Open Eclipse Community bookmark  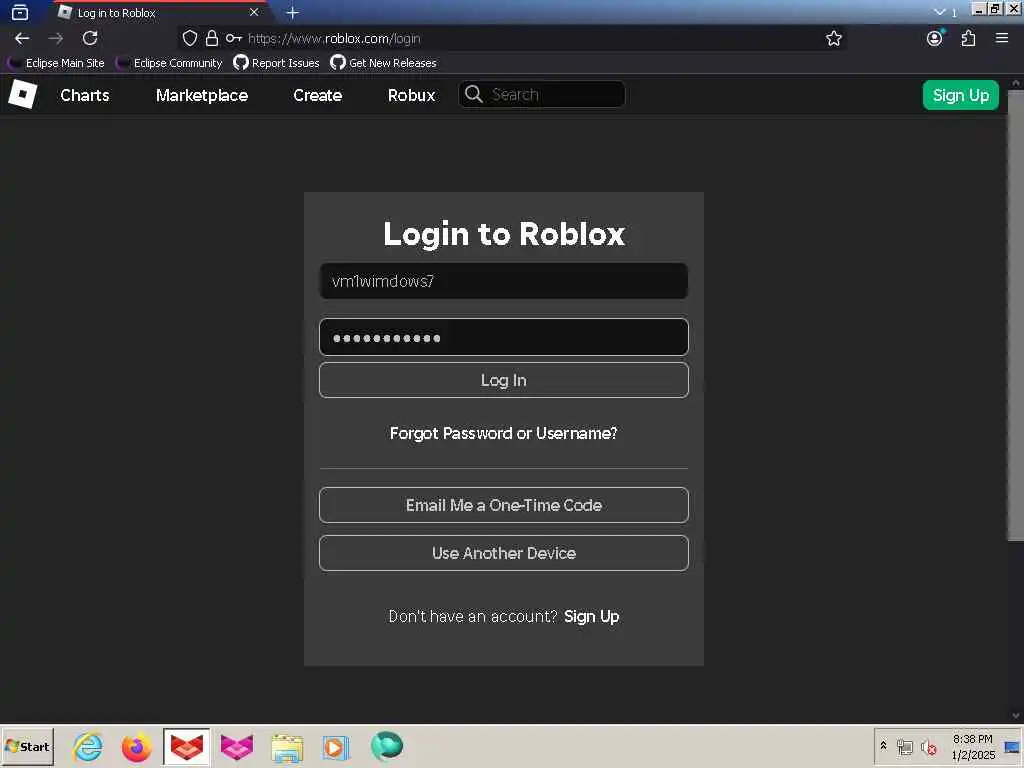(169, 63)
